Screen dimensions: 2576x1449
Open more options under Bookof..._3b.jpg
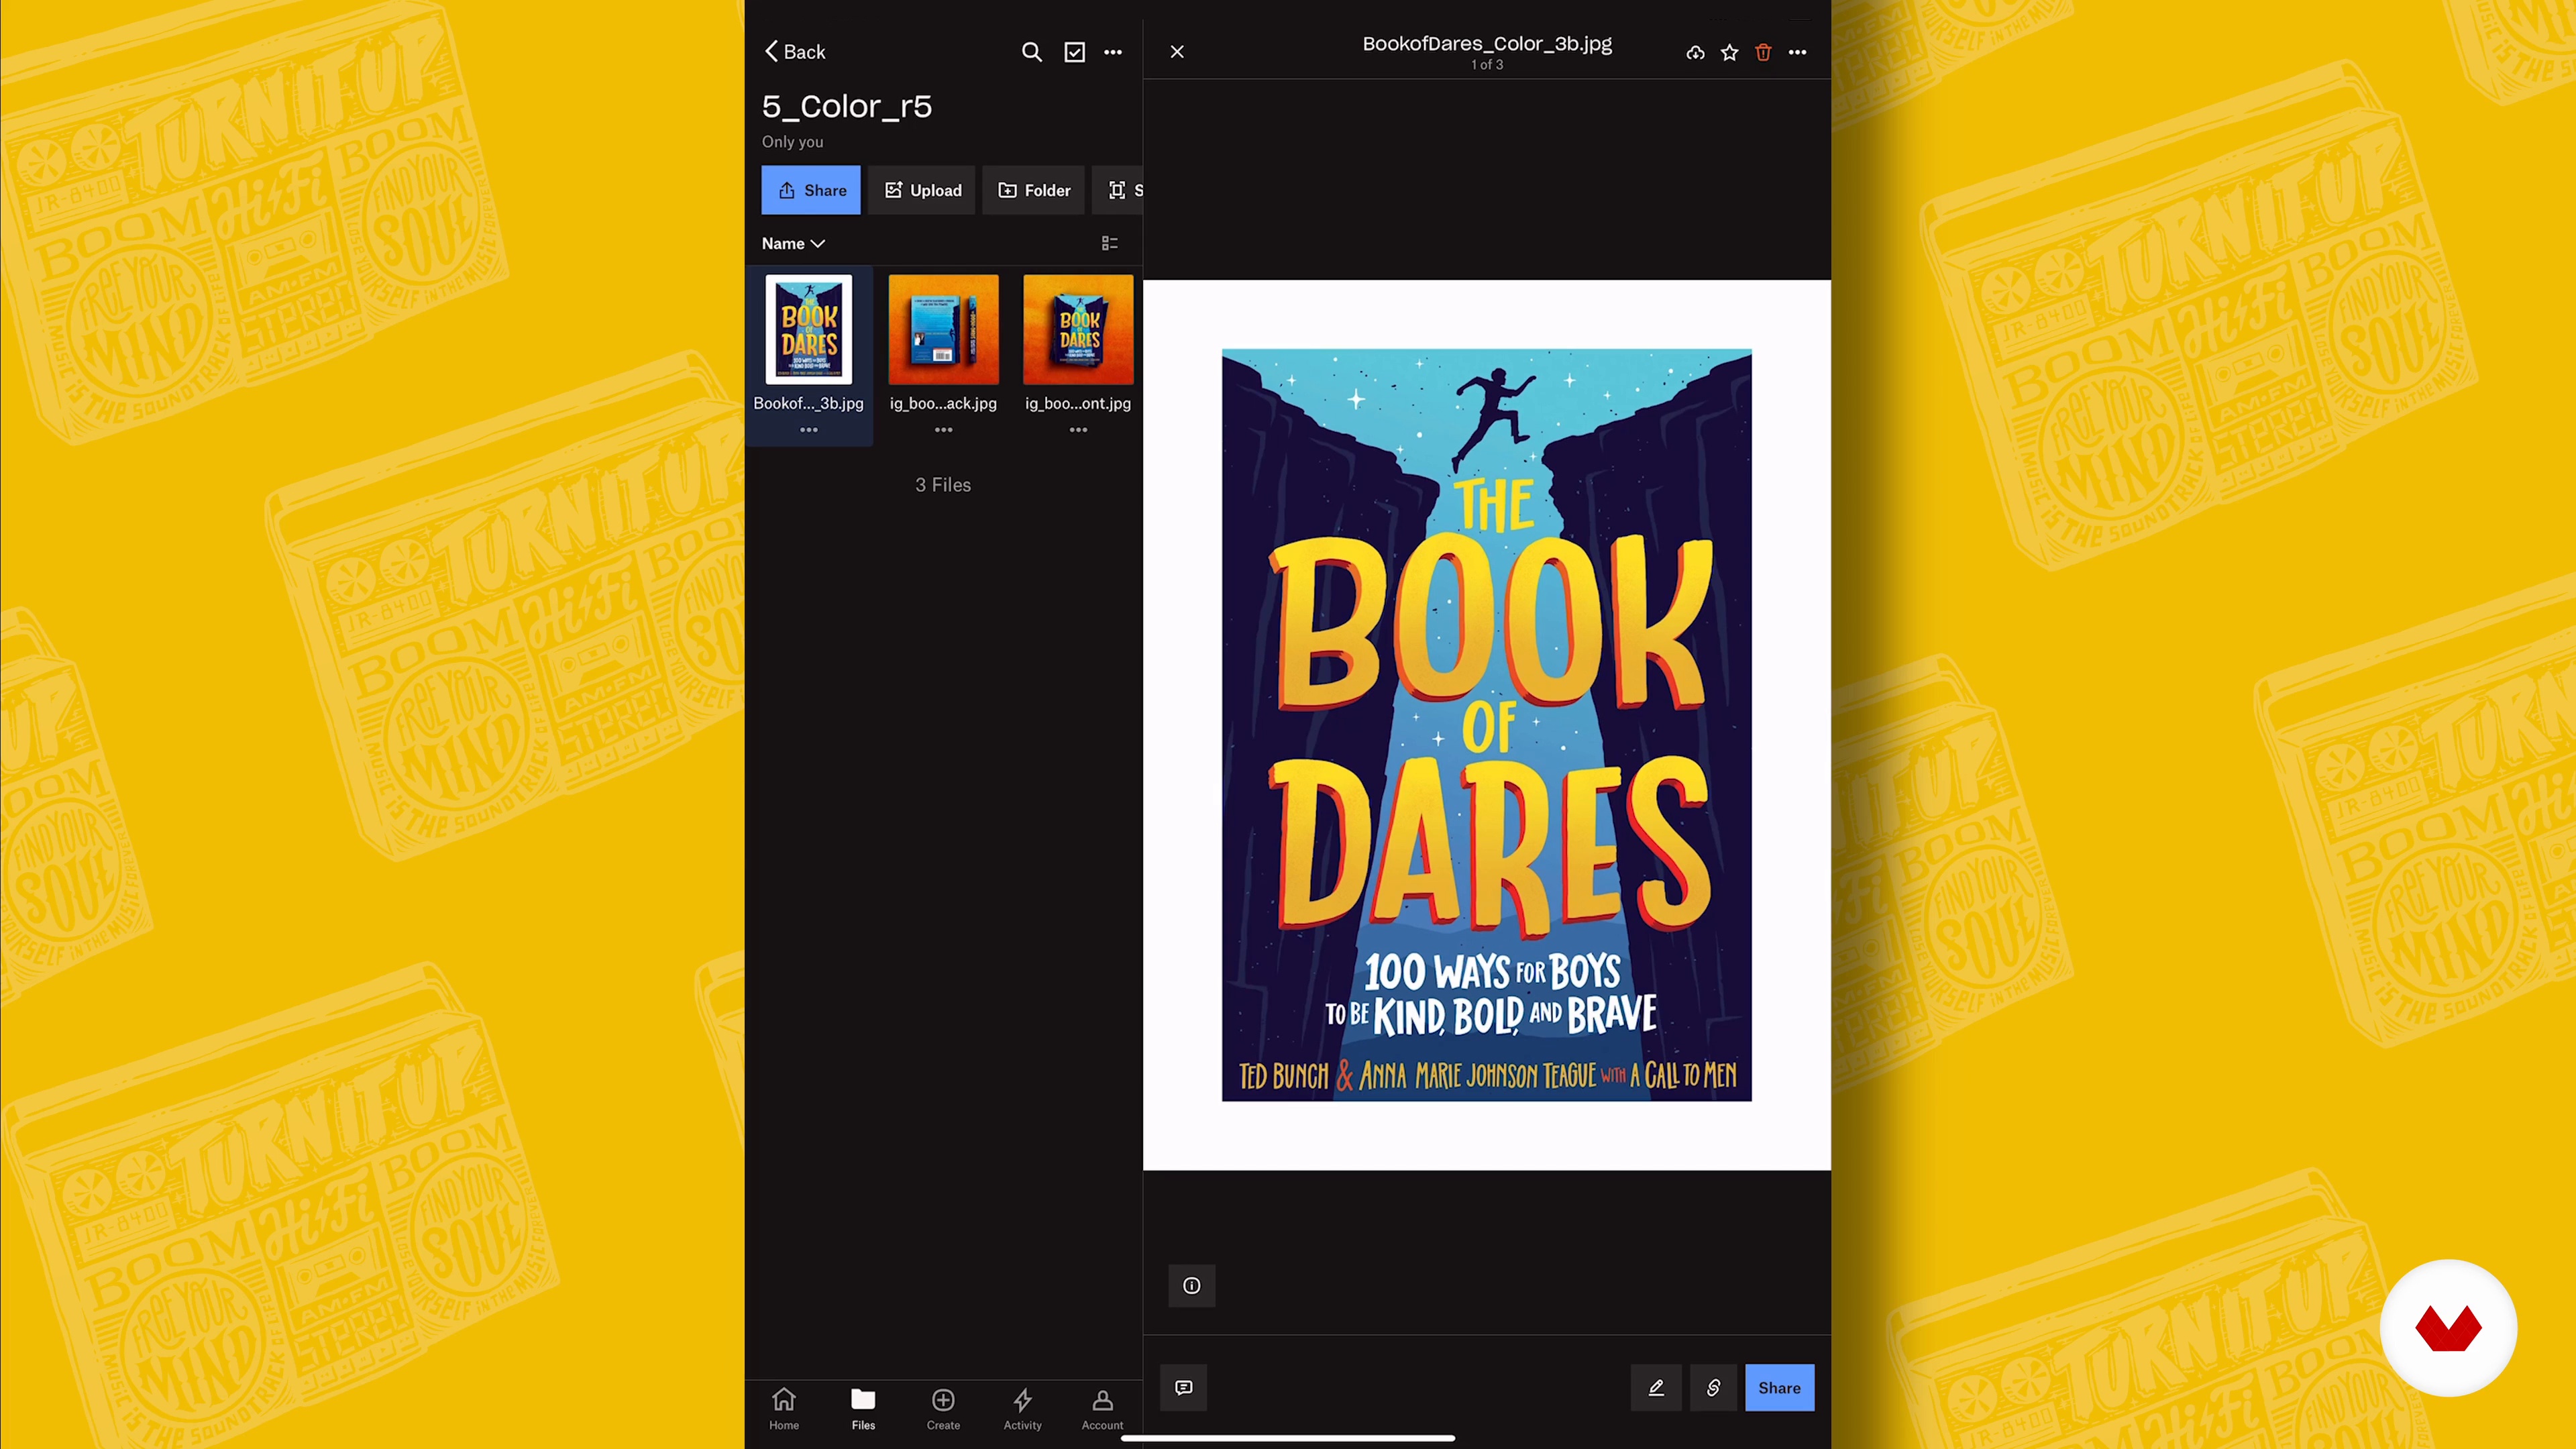(809, 430)
